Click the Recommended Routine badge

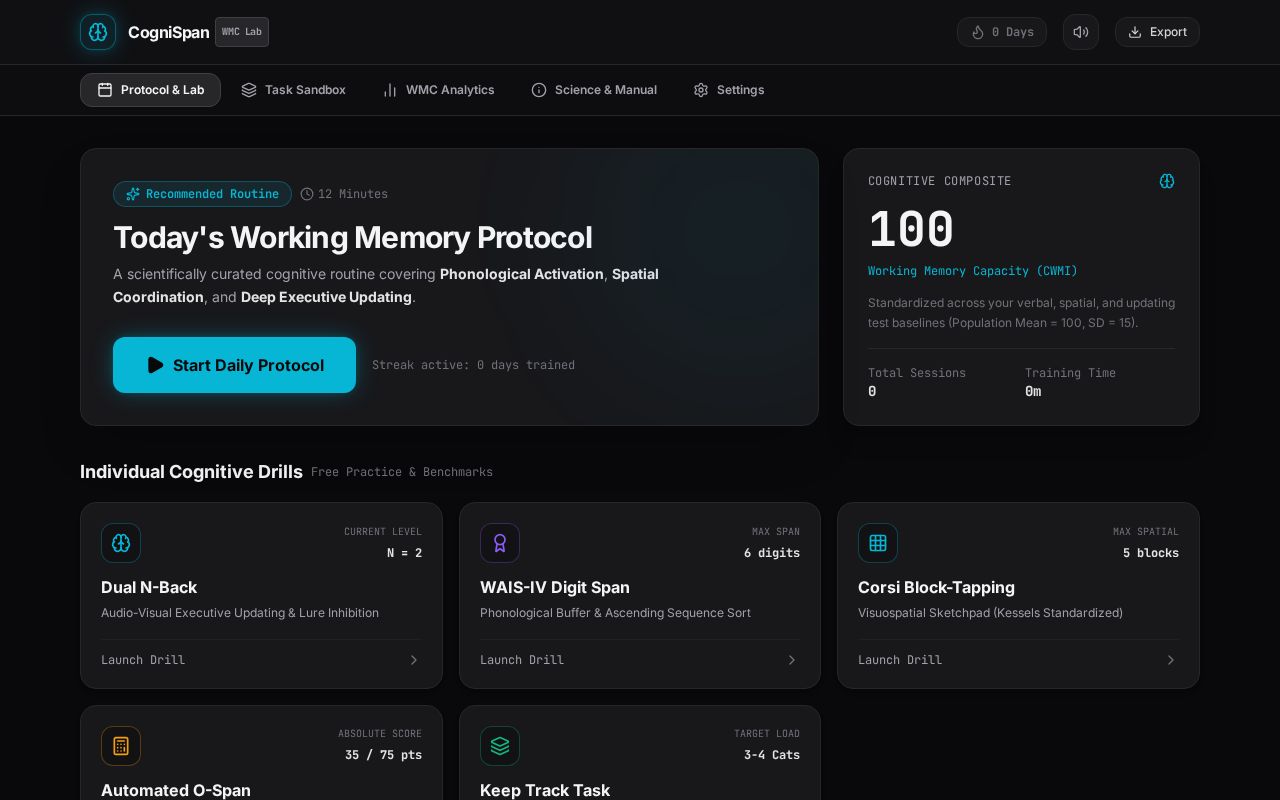(202, 194)
